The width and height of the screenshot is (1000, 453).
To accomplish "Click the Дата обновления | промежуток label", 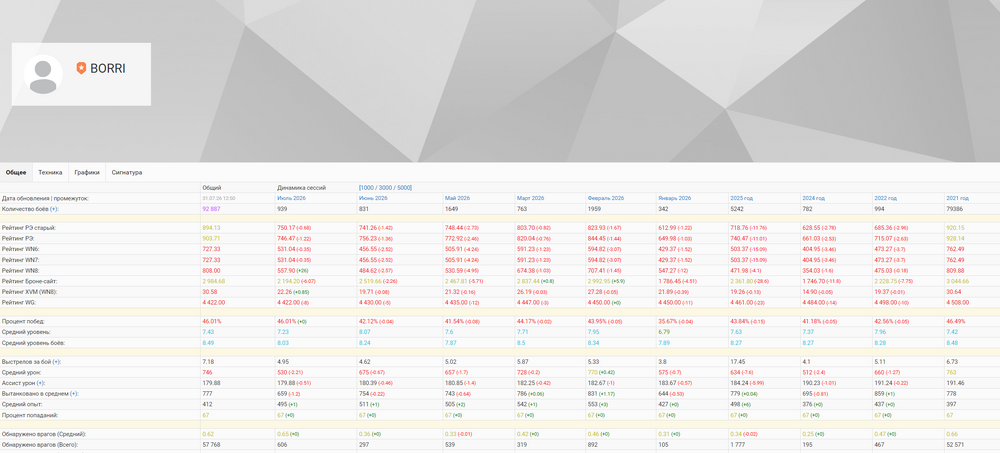I will click(x=46, y=198).
